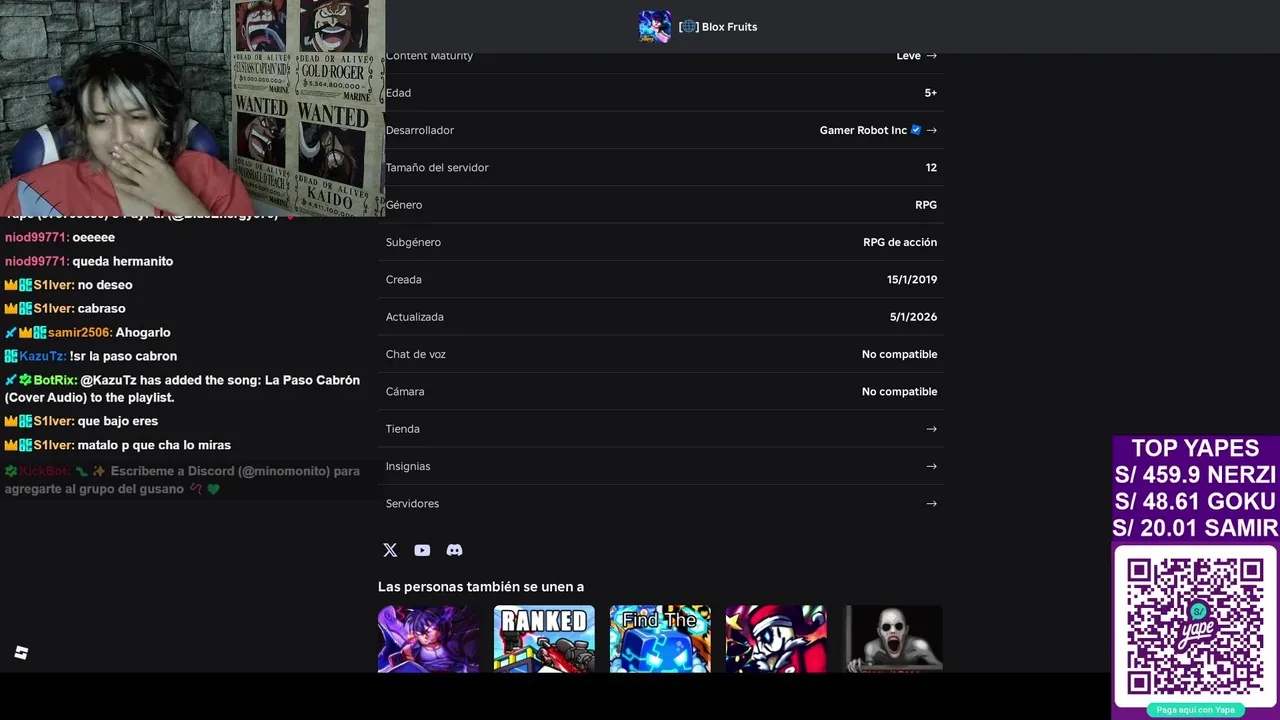Image resolution: width=1280 pixels, height=720 pixels.
Task: Open the YouTube social link
Action: pyautogui.click(x=422, y=550)
